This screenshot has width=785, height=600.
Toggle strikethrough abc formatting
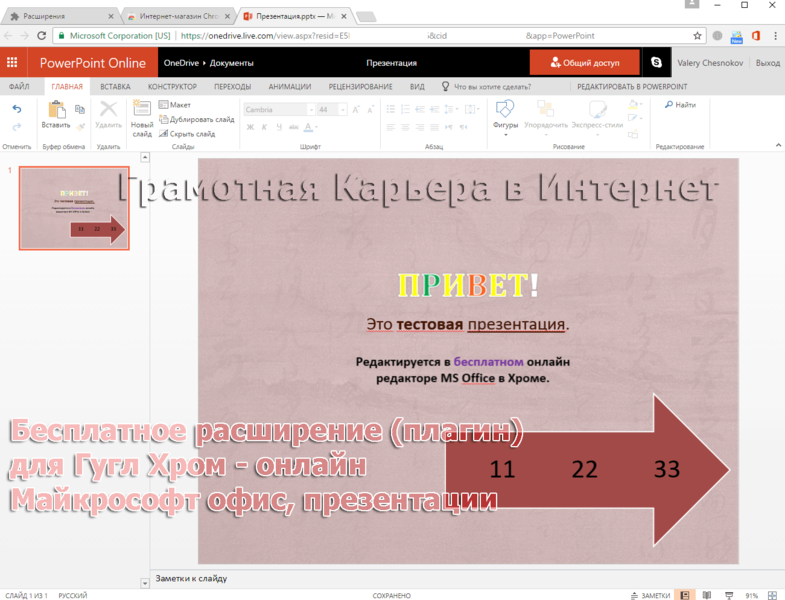294,127
